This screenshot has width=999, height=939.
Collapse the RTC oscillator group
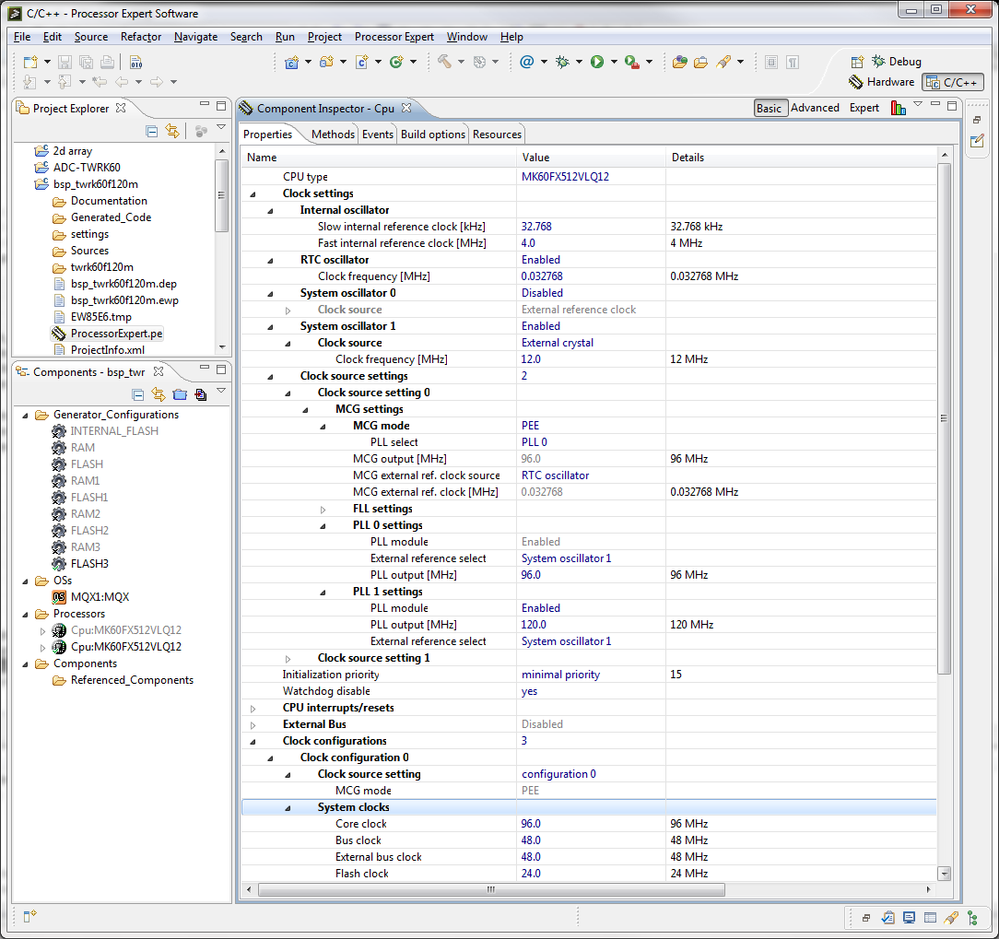point(270,261)
